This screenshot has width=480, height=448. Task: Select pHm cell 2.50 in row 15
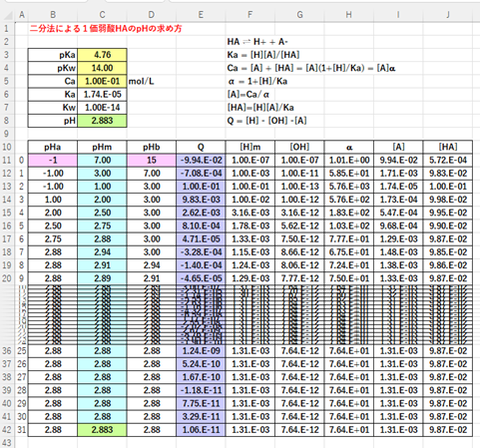[102, 213]
